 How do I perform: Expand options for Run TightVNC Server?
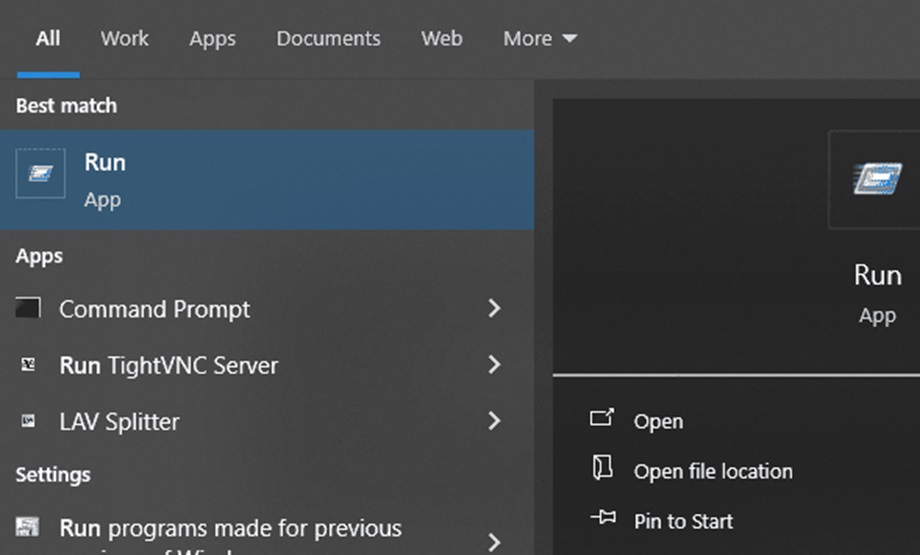(494, 365)
